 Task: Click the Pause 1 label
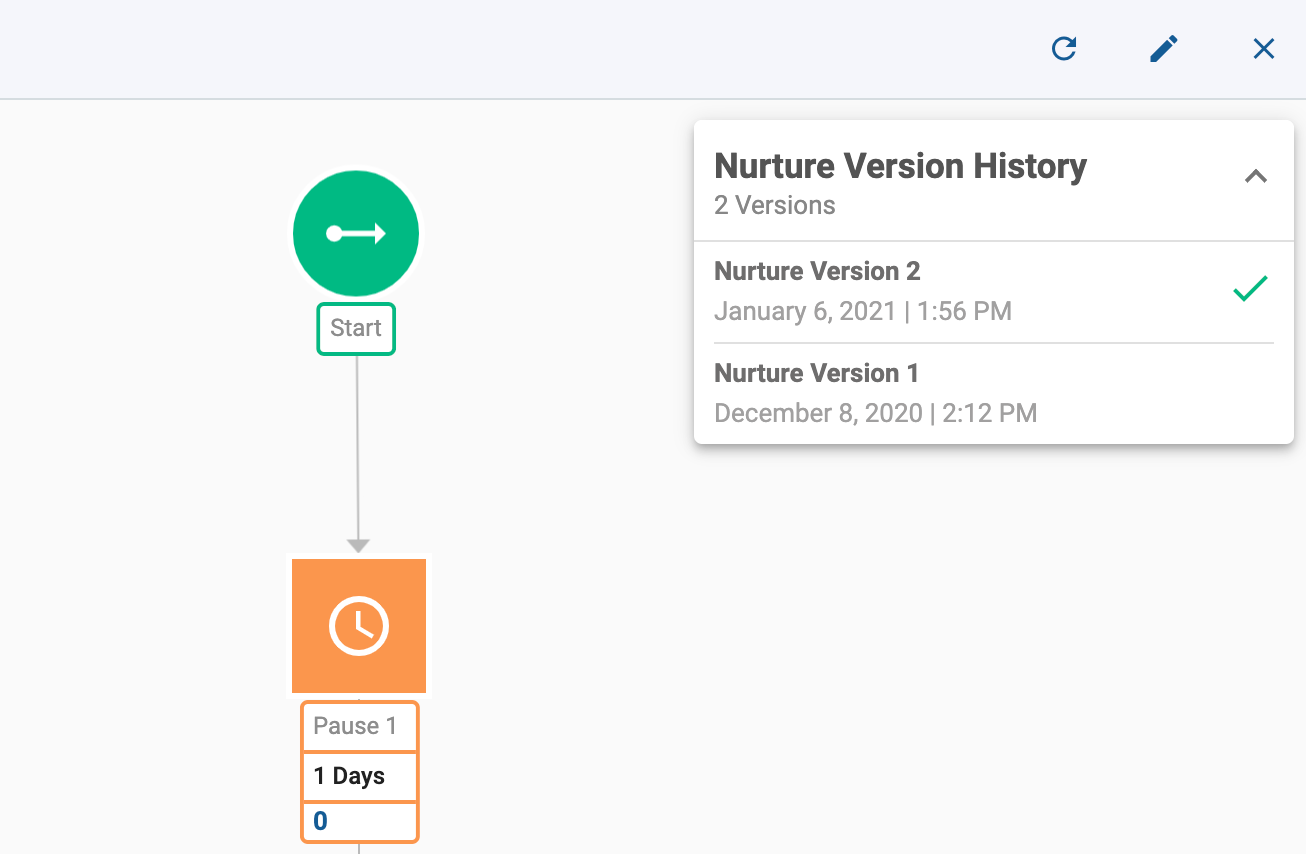(x=356, y=726)
